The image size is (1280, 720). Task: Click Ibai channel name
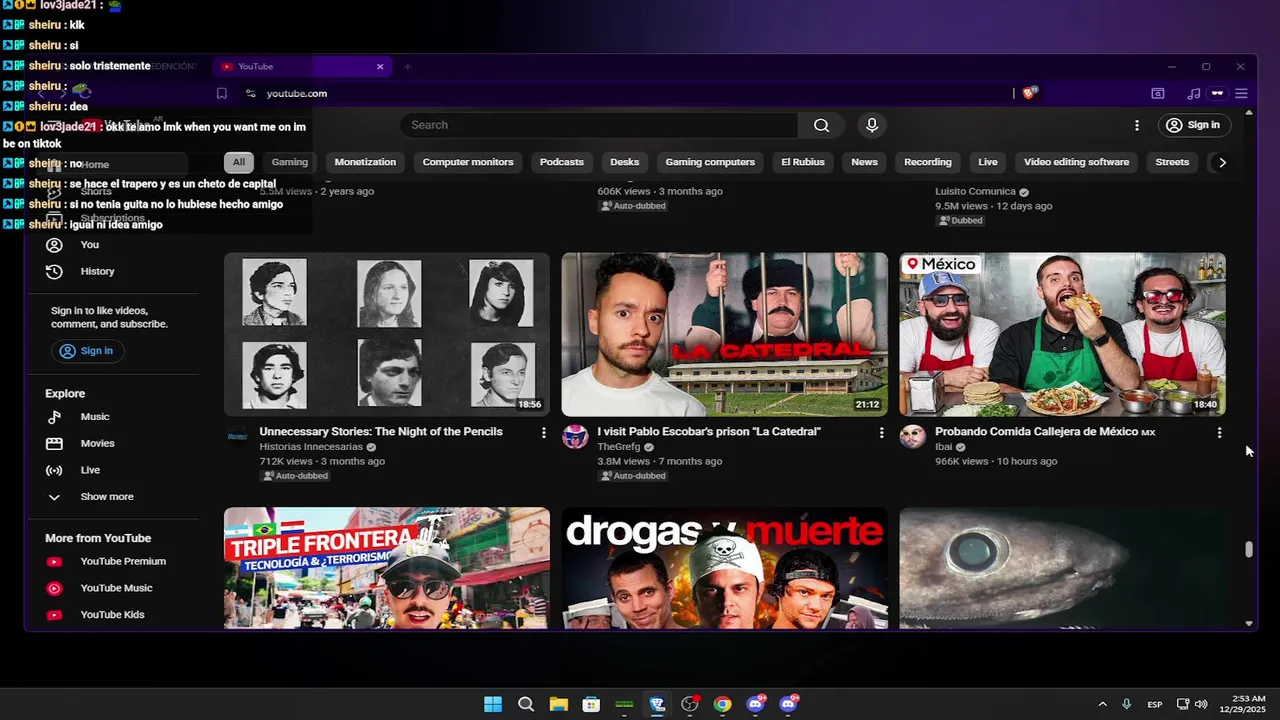click(943, 447)
